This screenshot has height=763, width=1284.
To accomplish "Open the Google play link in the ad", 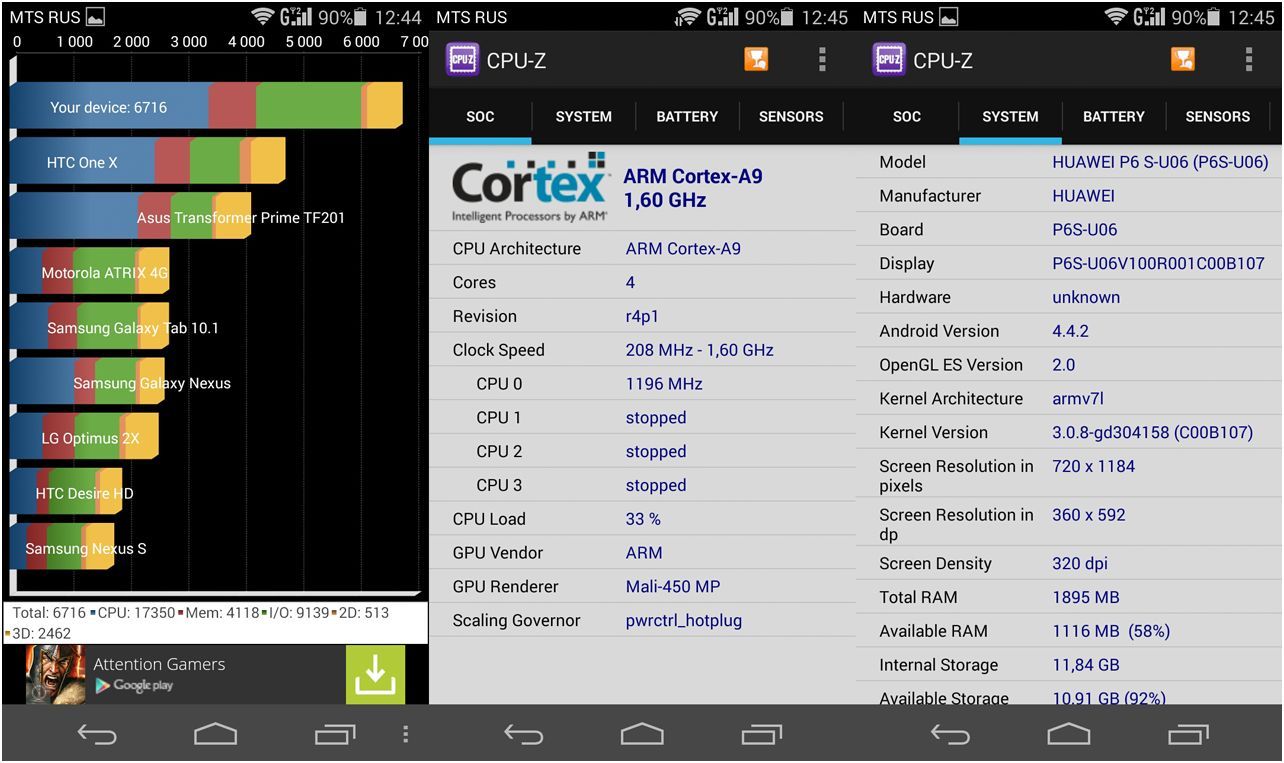I will [134, 686].
